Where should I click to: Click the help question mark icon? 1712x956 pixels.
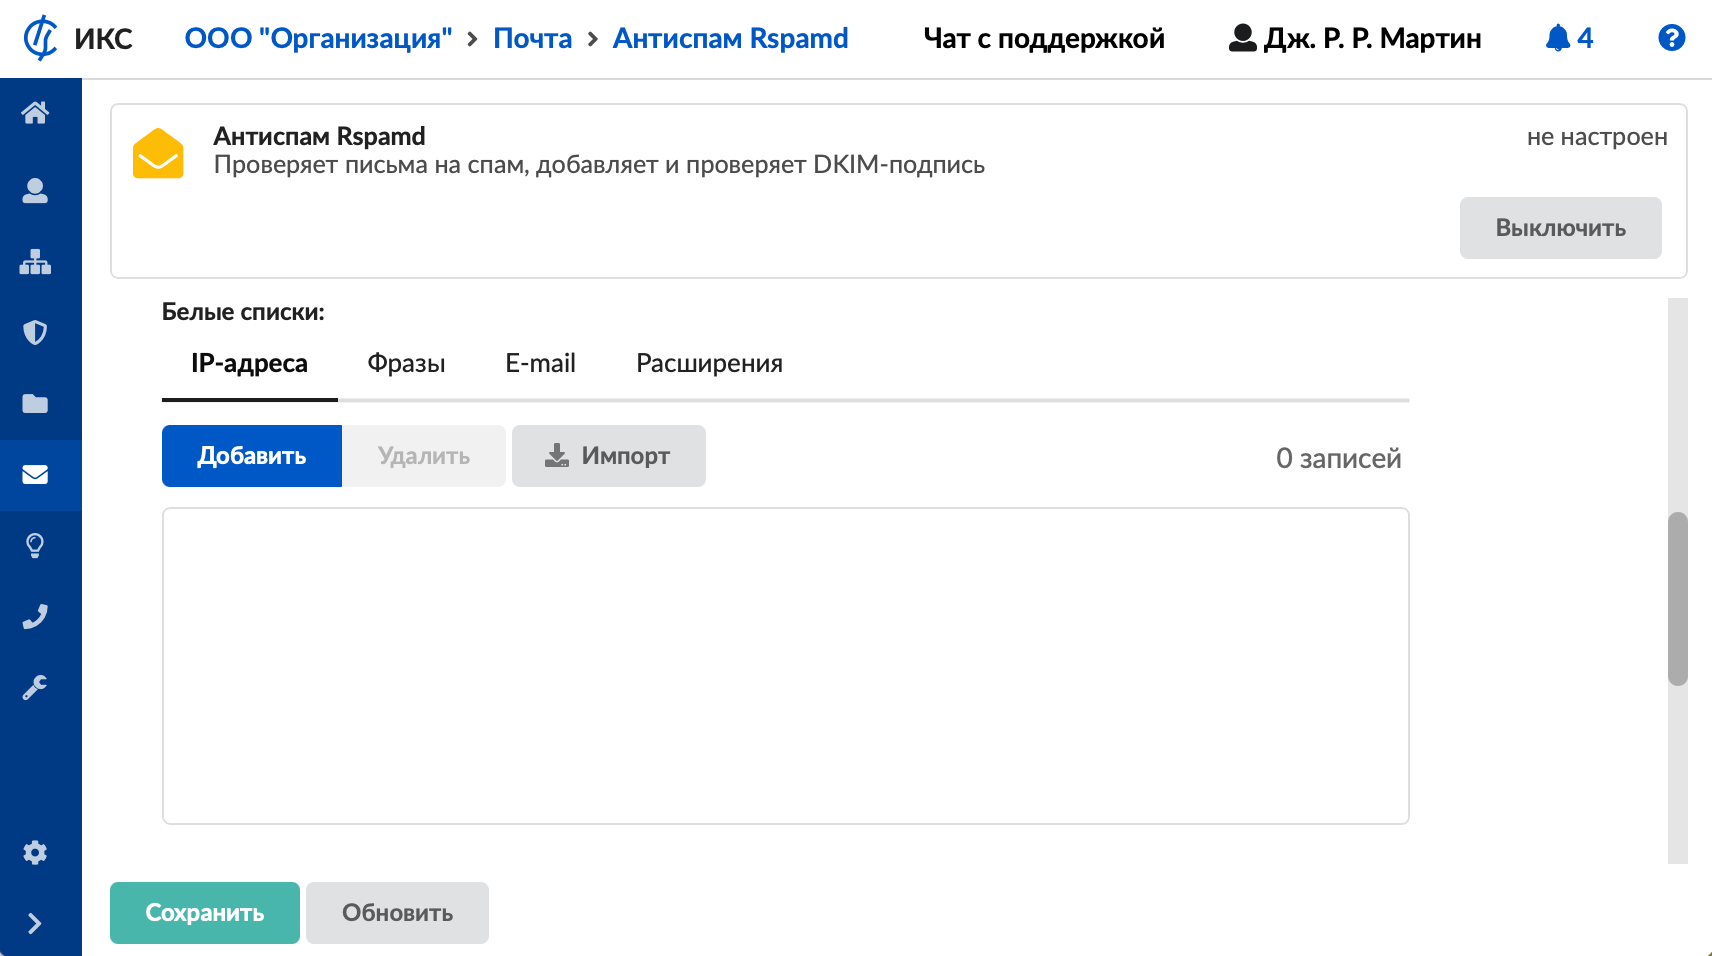pos(1671,38)
